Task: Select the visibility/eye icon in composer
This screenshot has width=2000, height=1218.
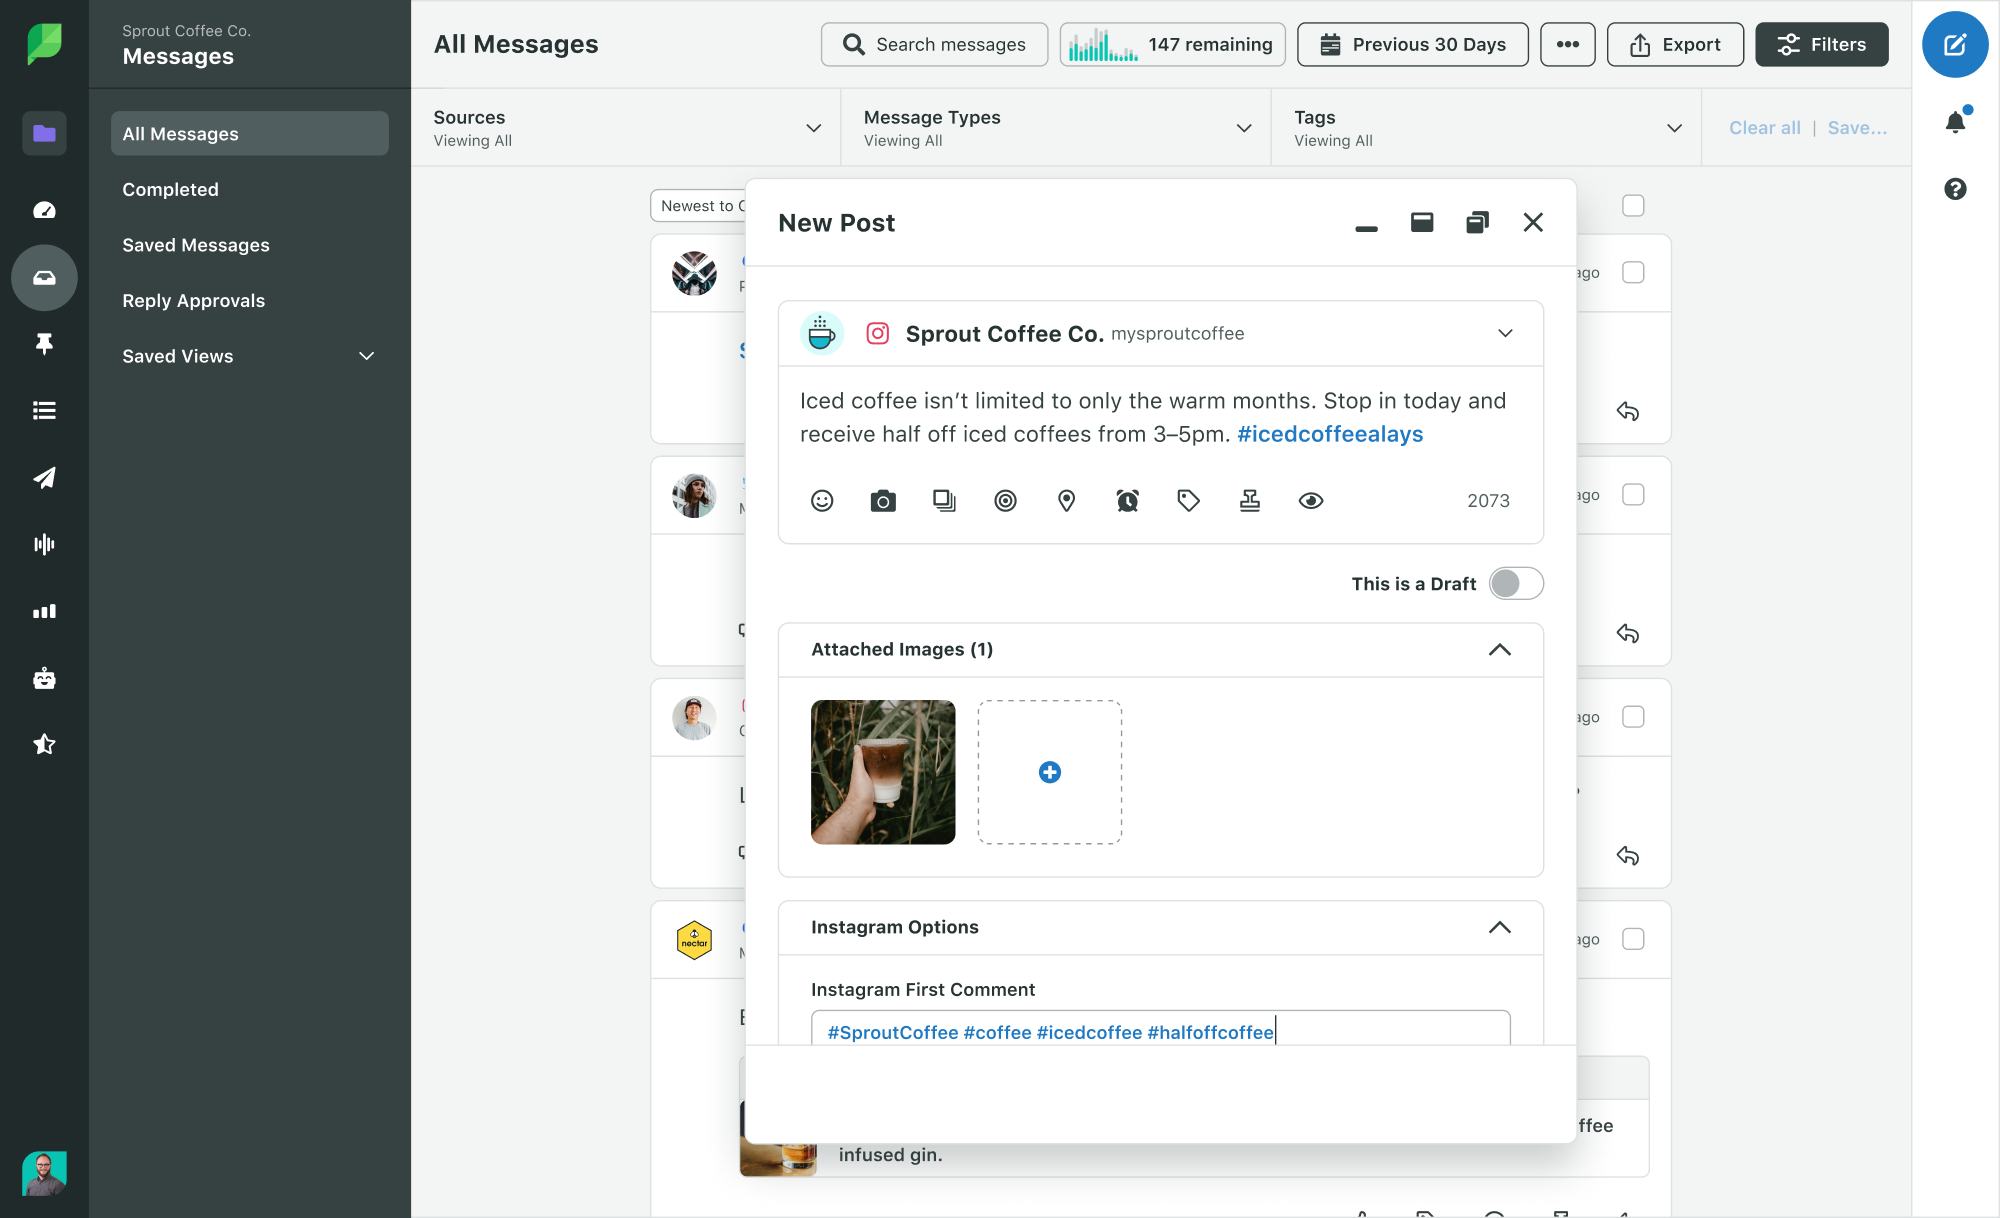Action: click(1311, 501)
